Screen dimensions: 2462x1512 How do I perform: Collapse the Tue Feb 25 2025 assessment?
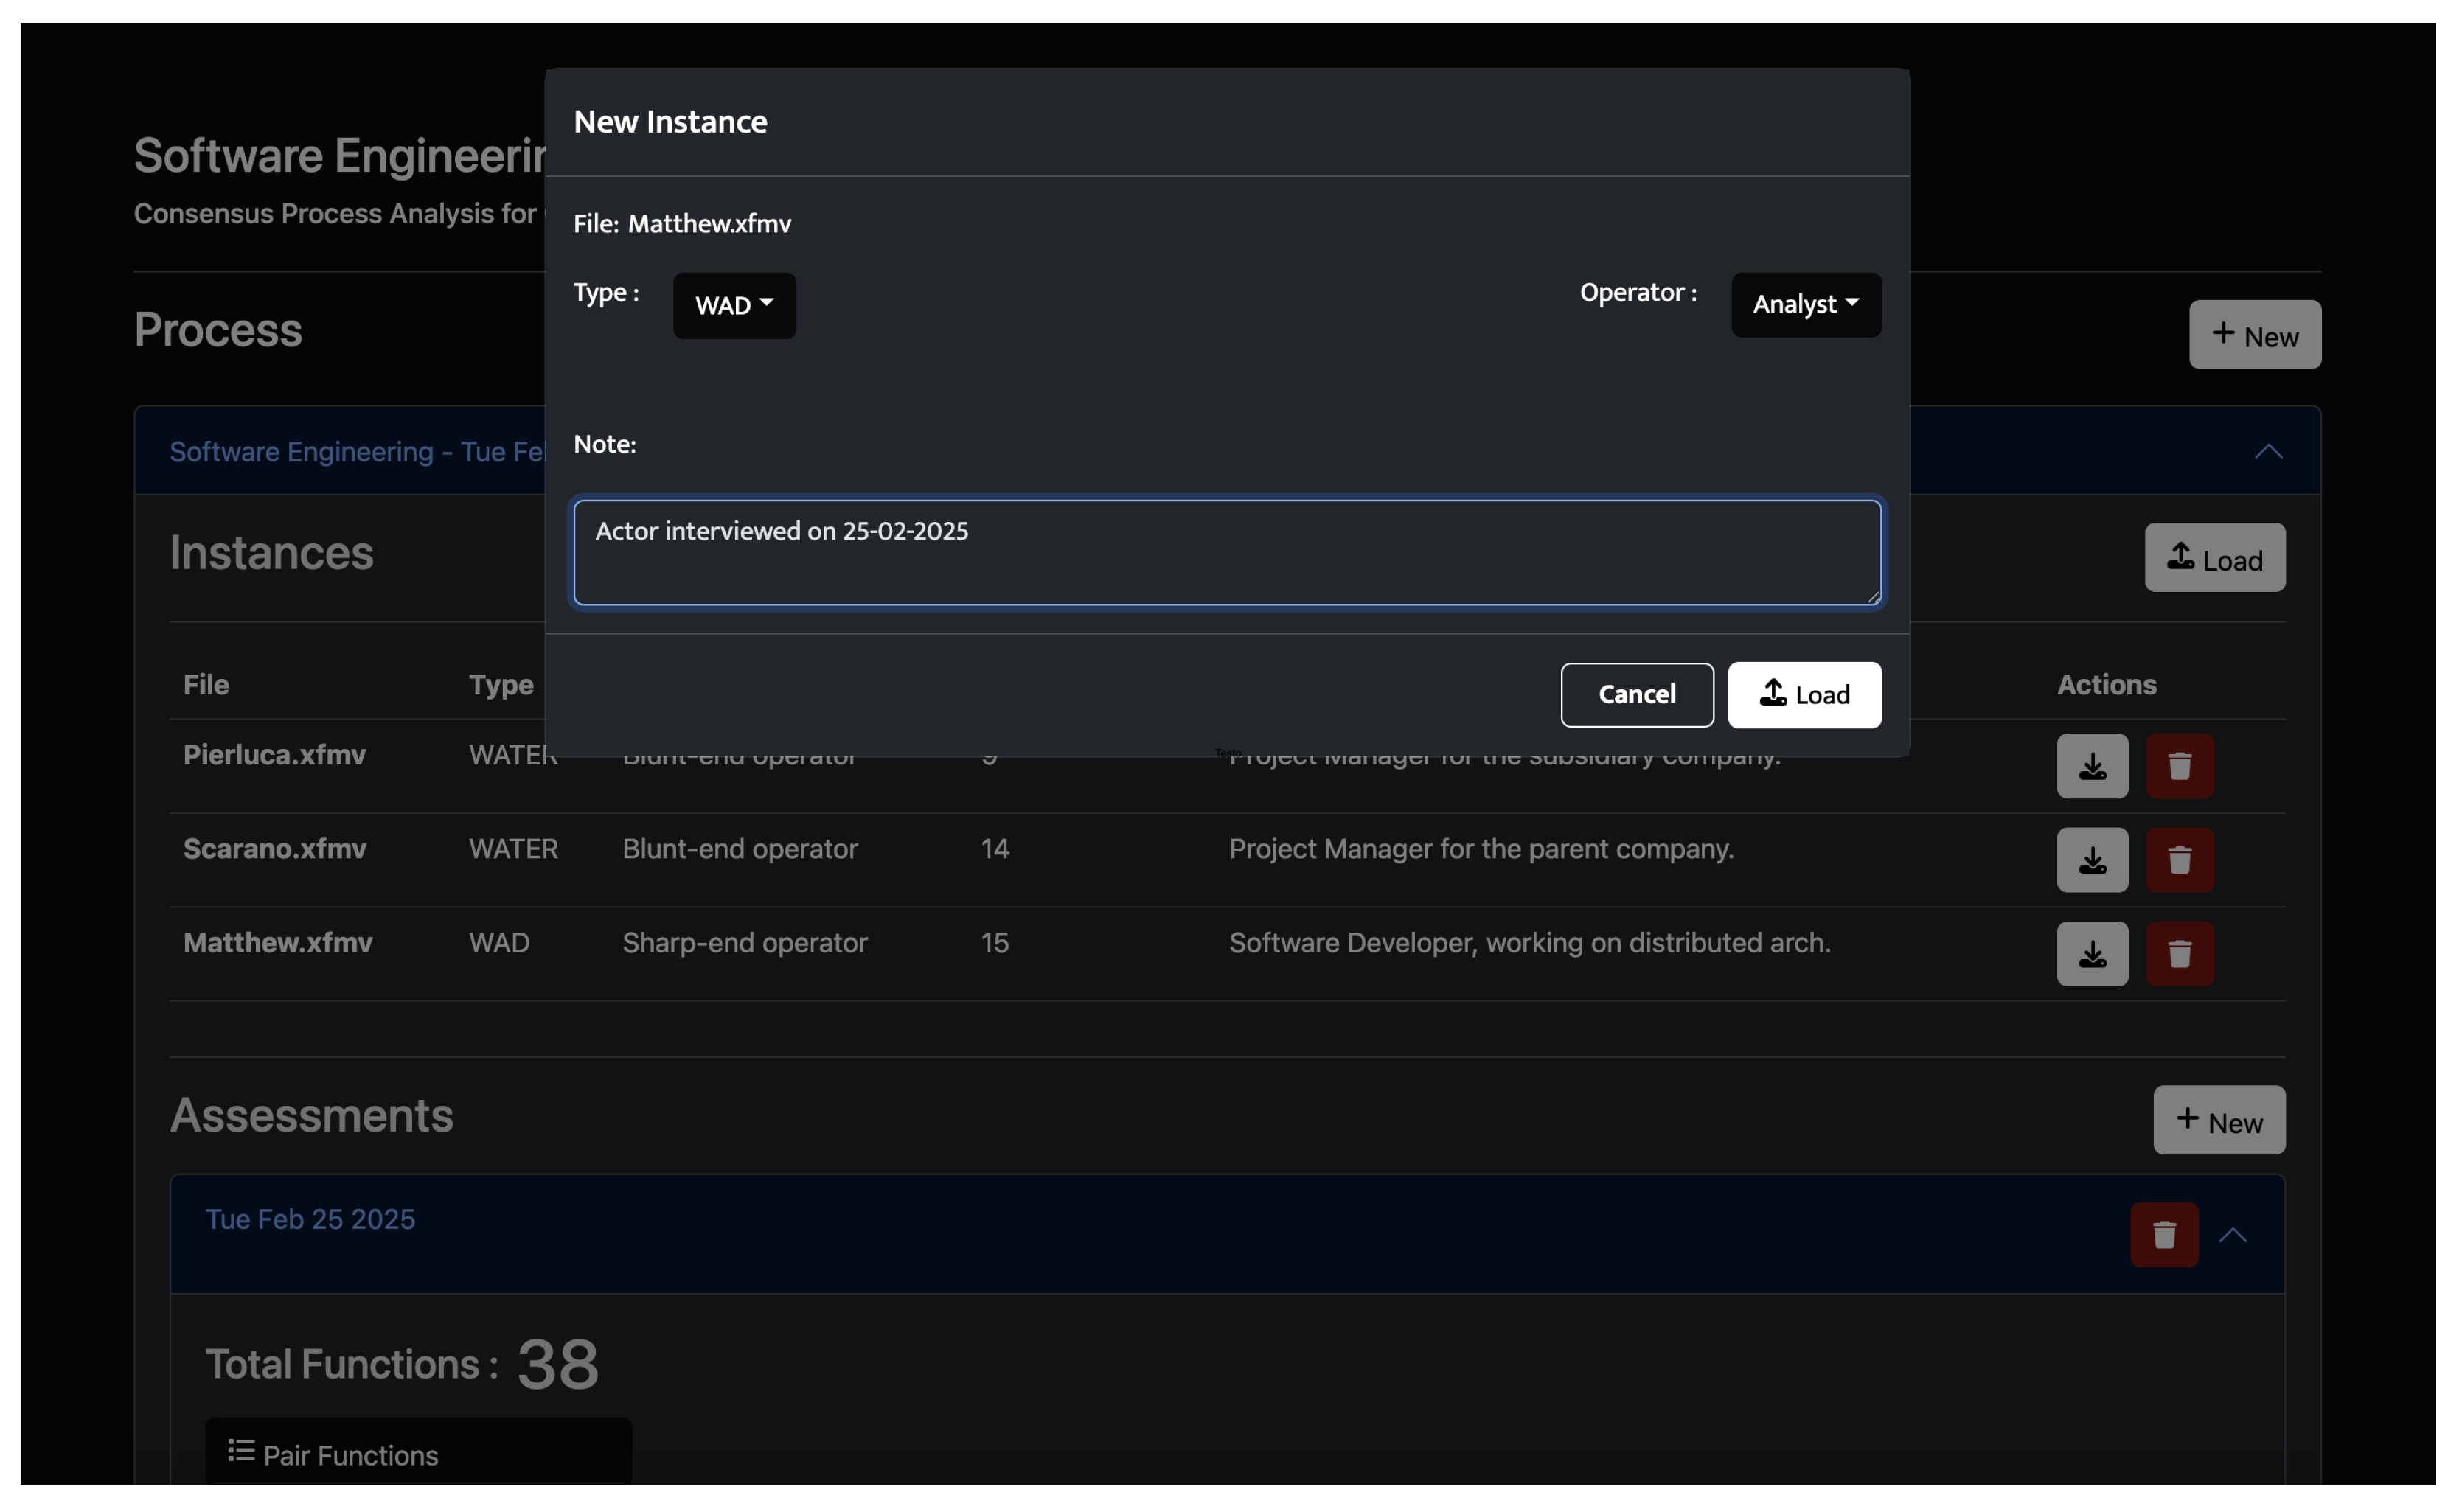click(x=2232, y=1236)
